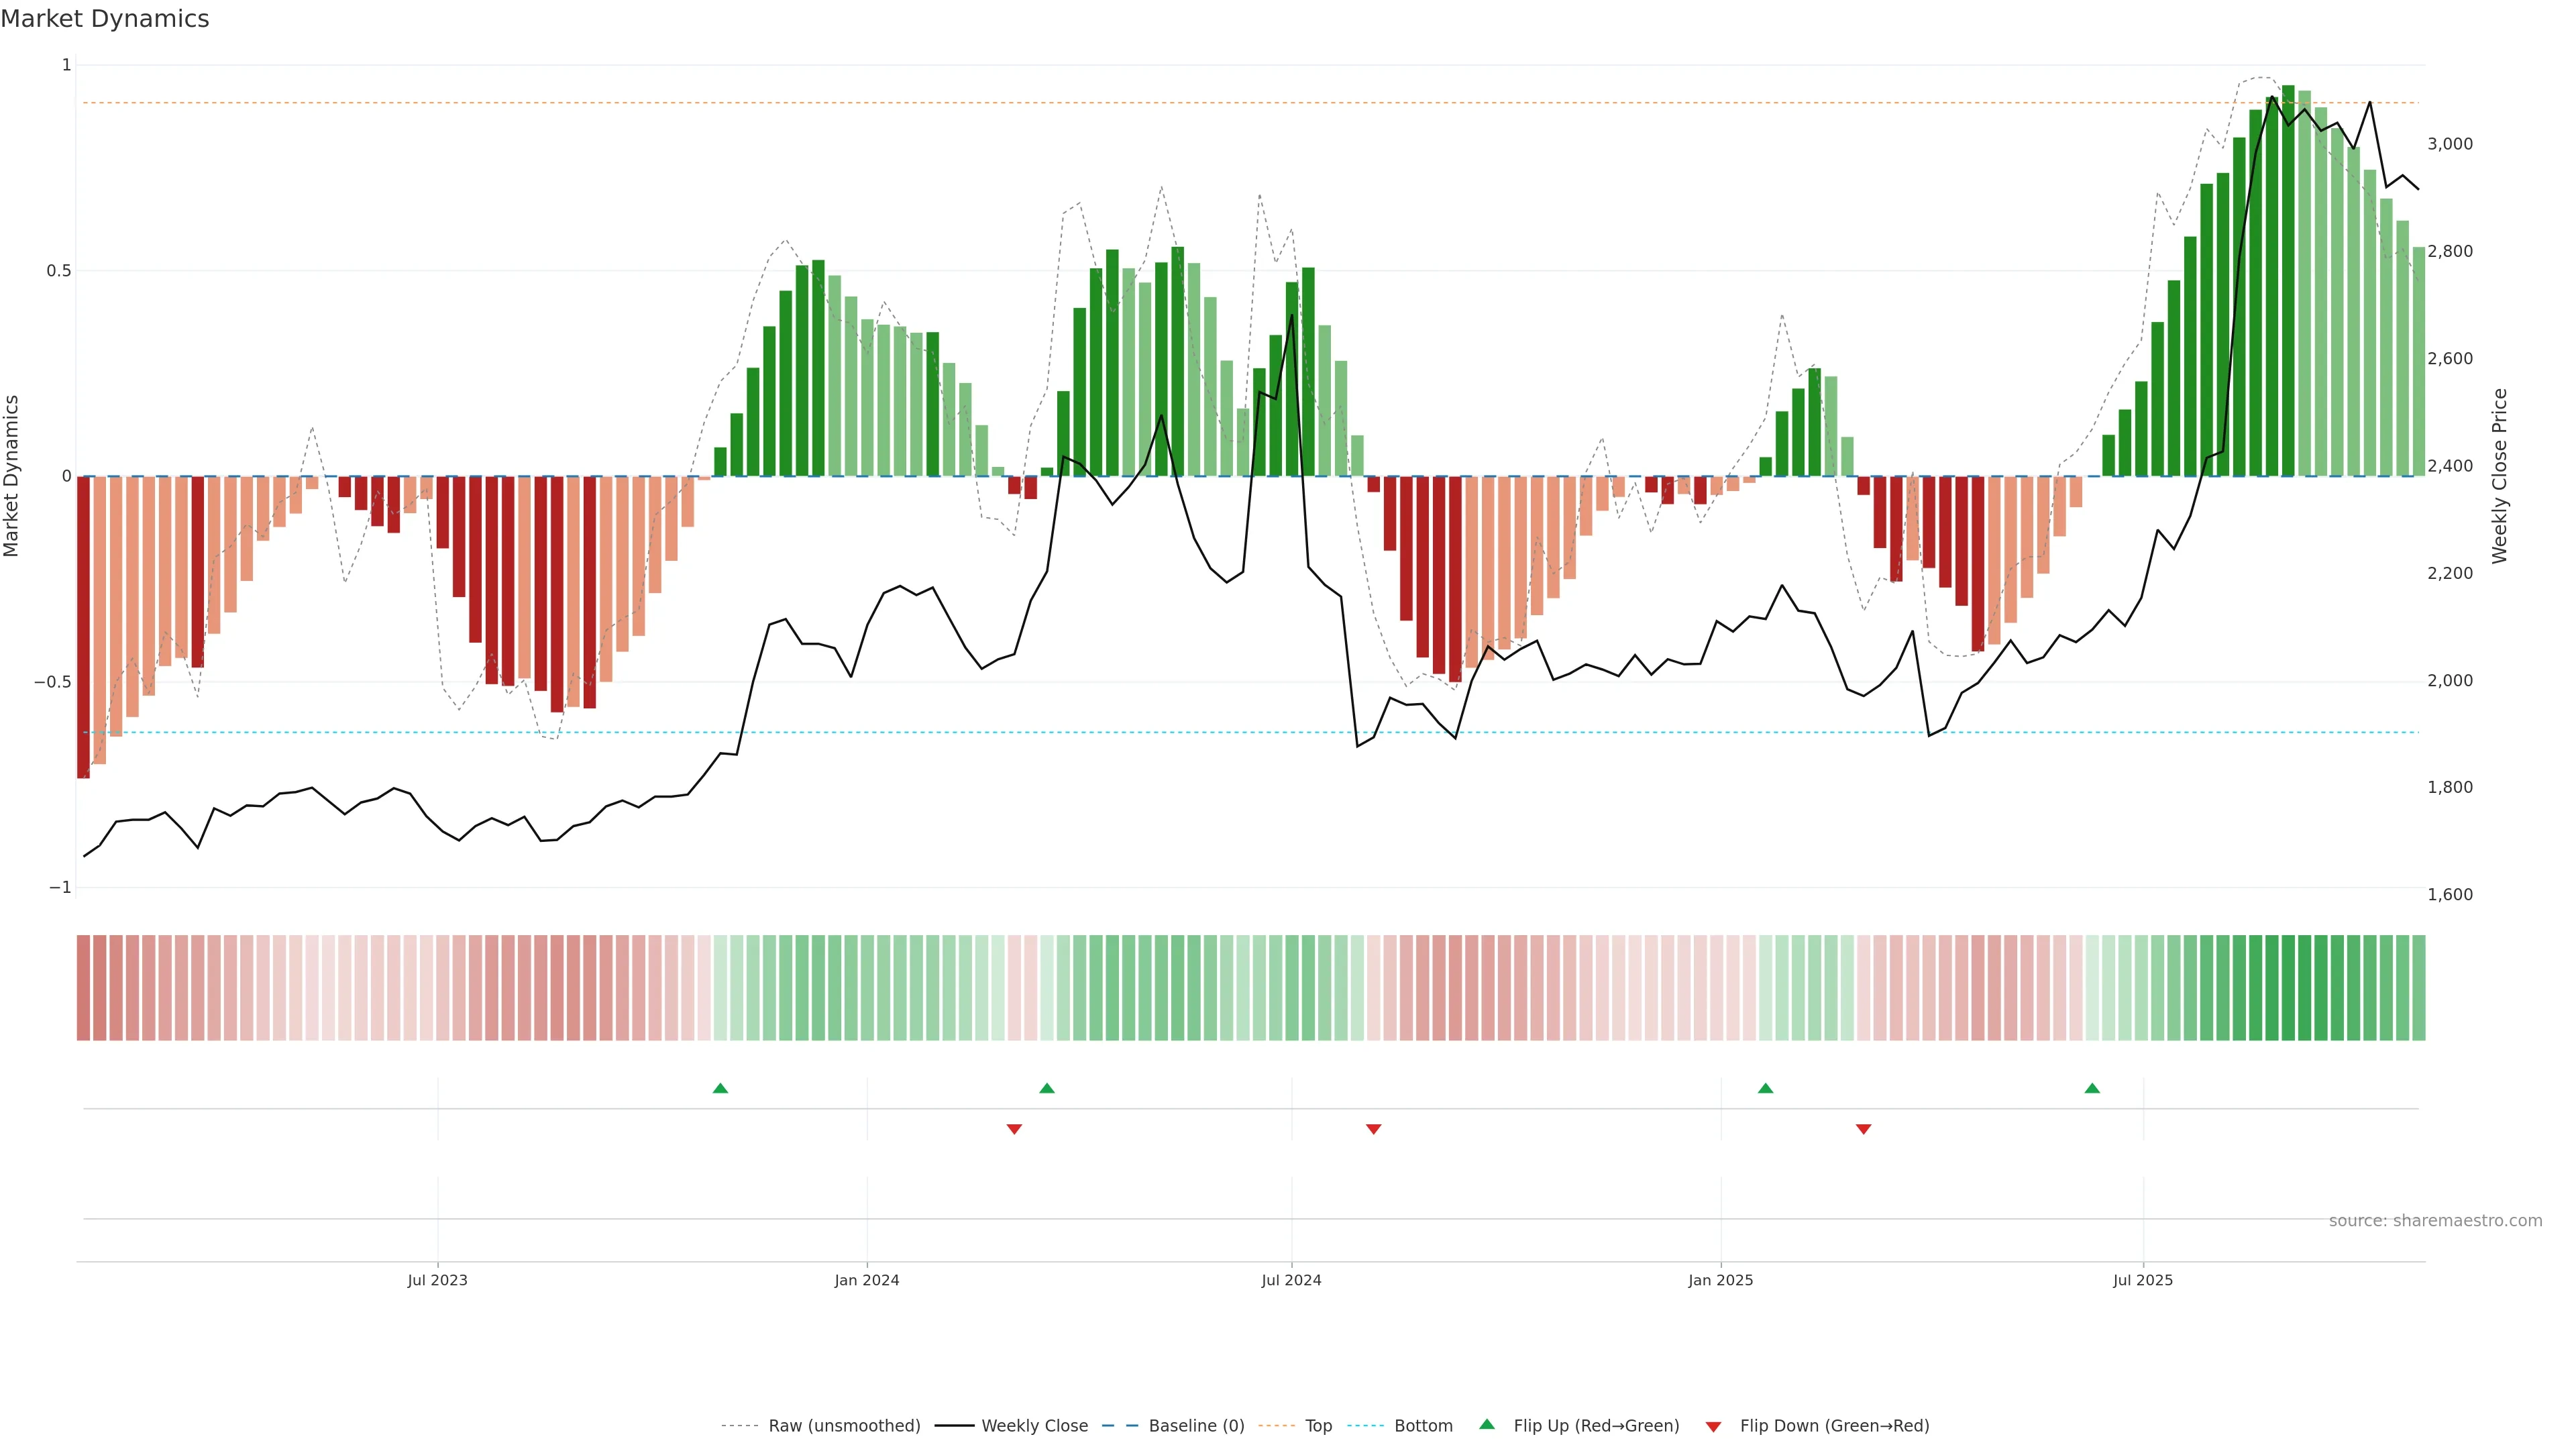Image resolution: width=2576 pixels, height=1449 pixels.
Task: Click the flip-up marker after Jan 2025
Action: (1765, 1088)
